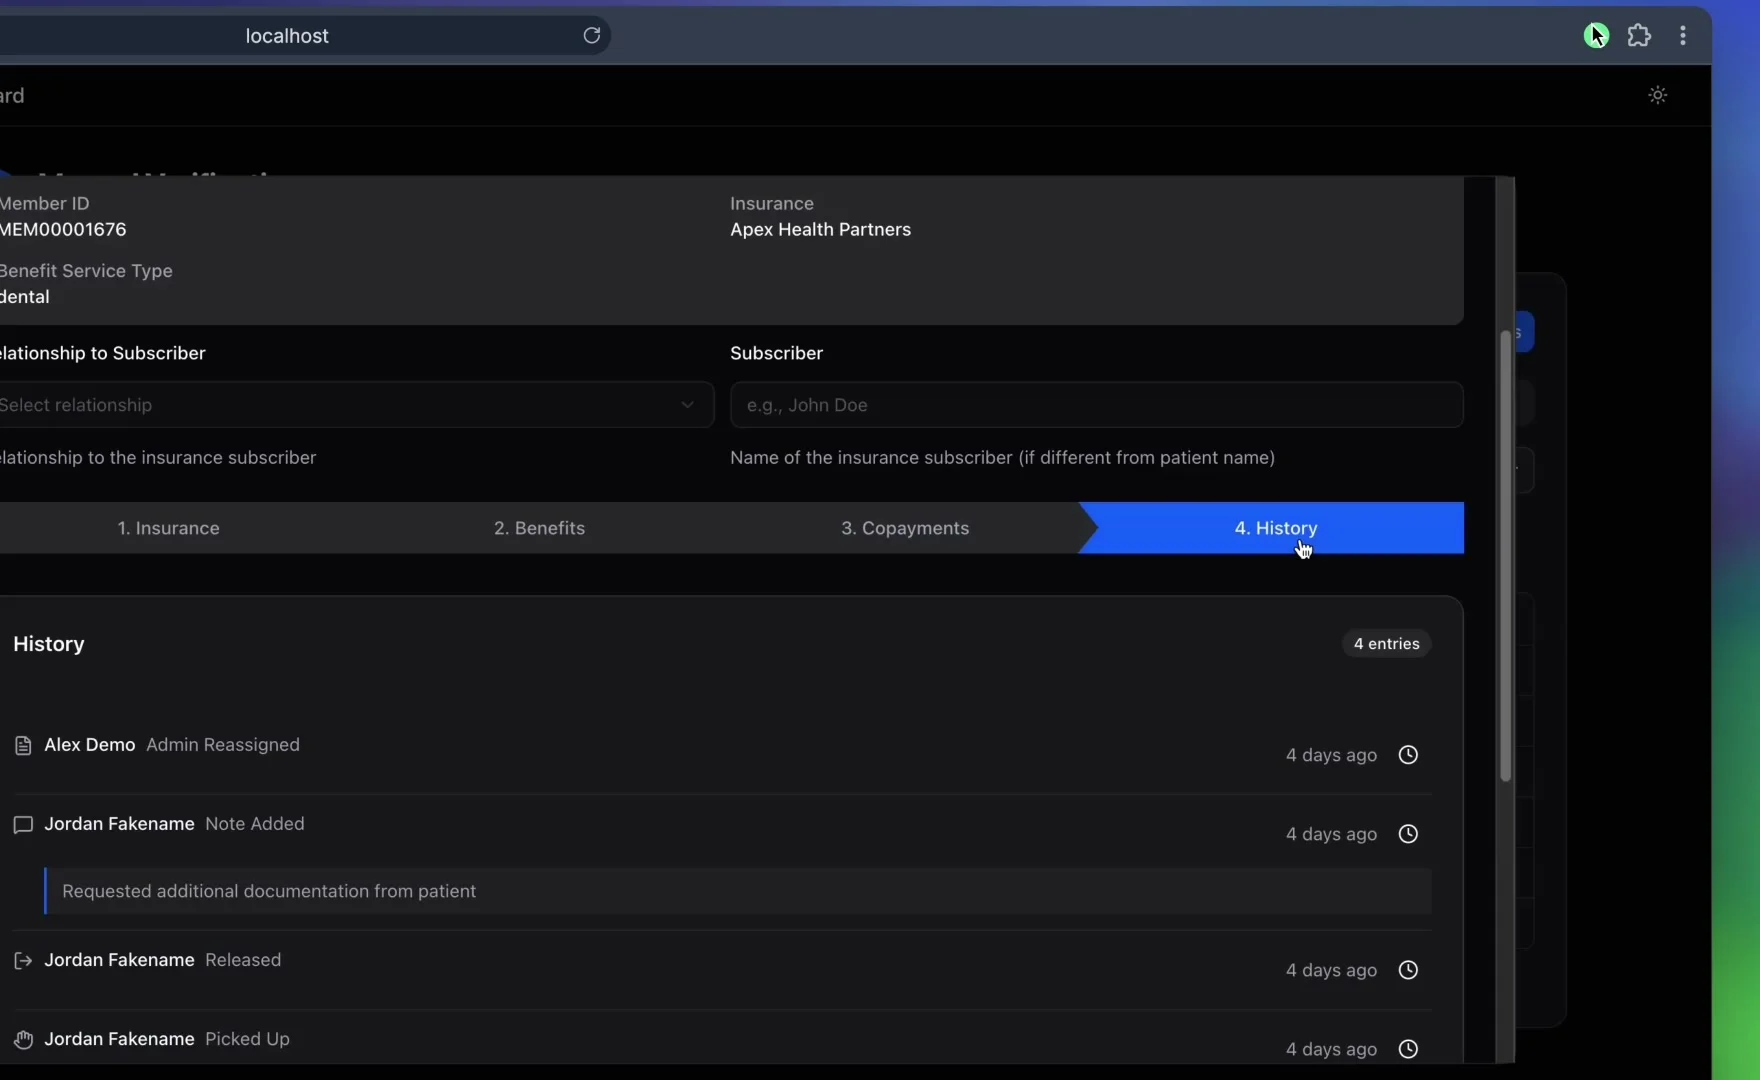The height and width of the screenshot is (1080, 1760).
Task: Click the speech bubble icon on Note Added entry
Action: point(23,826)
